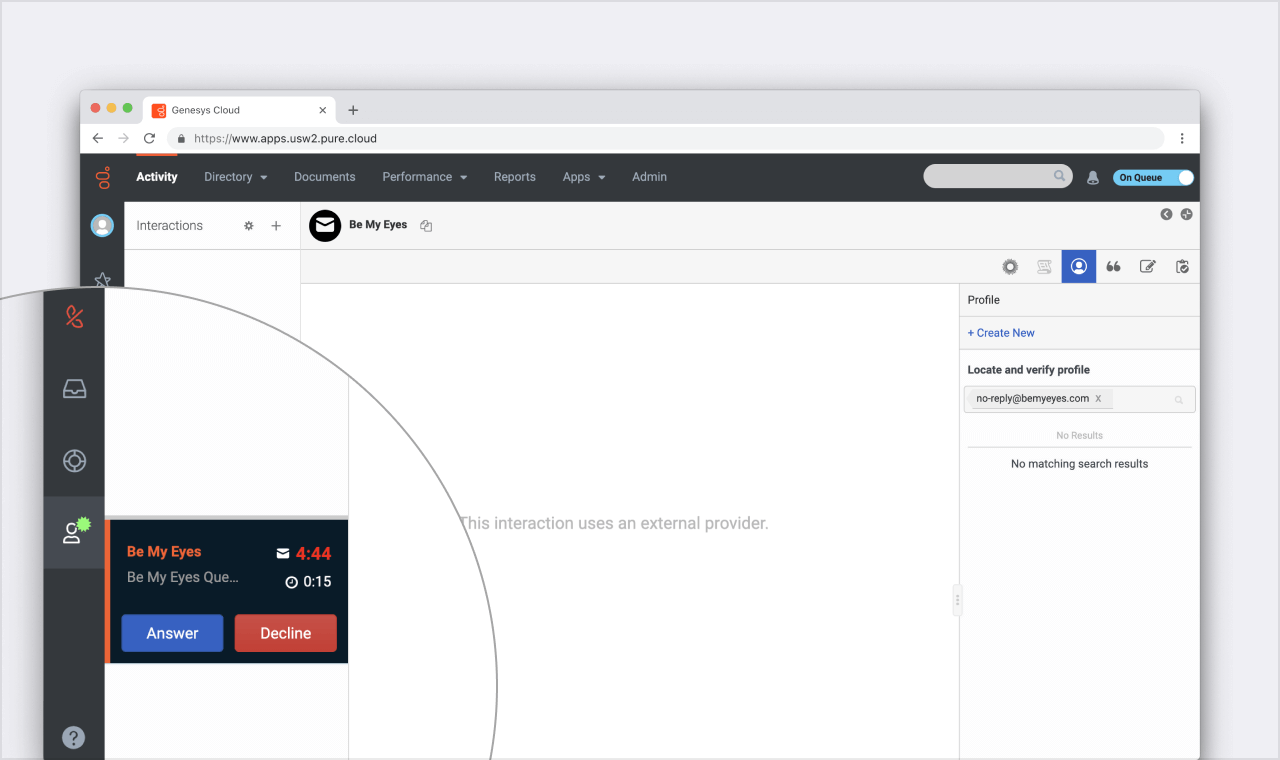Decline the Be My Eyes interaction
1280x760 pixels.
tap(286, 633)
